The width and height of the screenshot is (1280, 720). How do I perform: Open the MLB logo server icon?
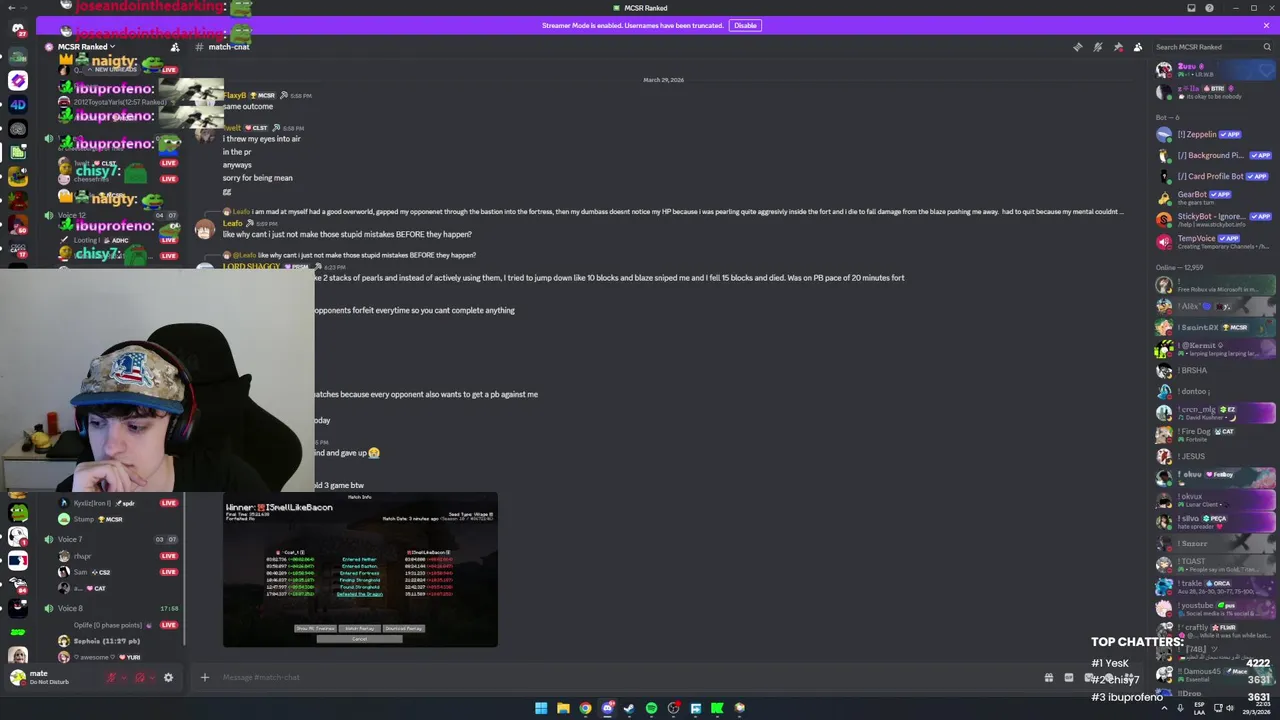click(x=18, y=560)
